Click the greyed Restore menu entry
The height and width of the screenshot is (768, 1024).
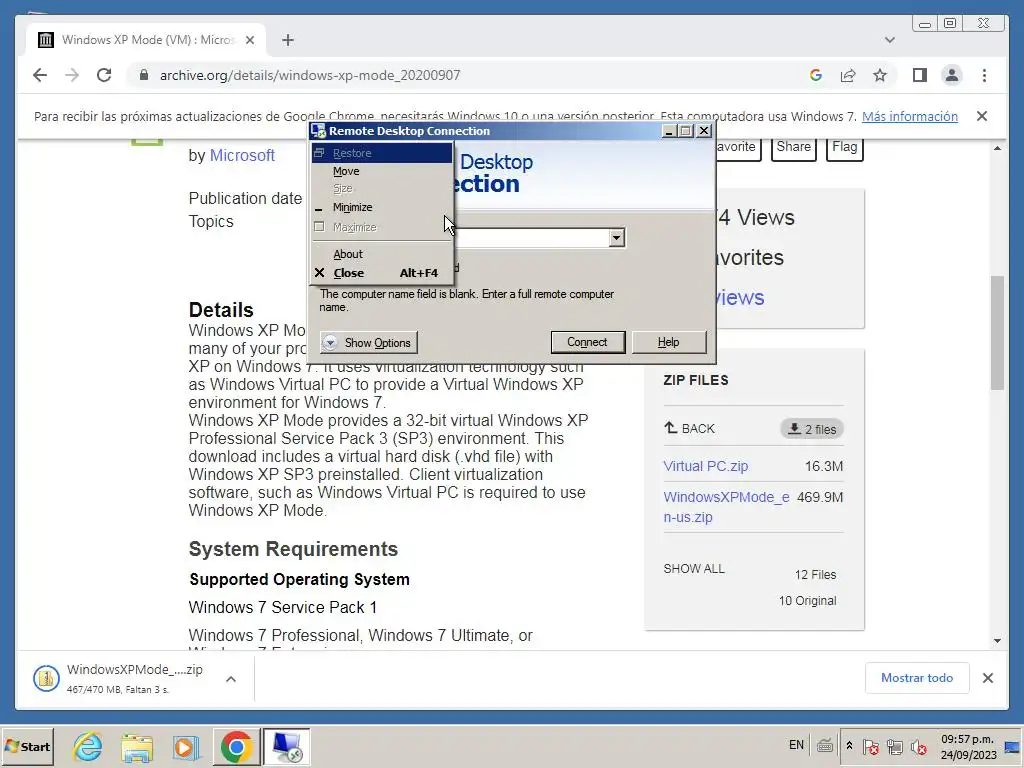382,153
